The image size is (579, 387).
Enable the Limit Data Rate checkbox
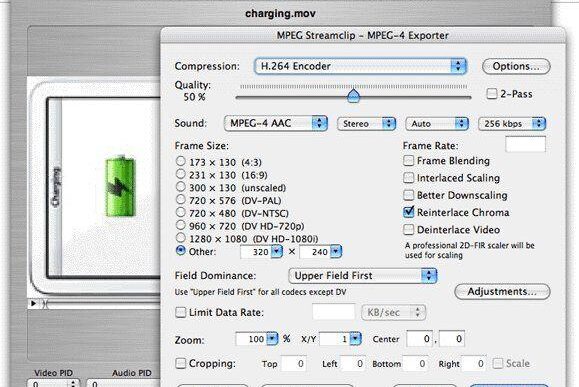(180, 312)
